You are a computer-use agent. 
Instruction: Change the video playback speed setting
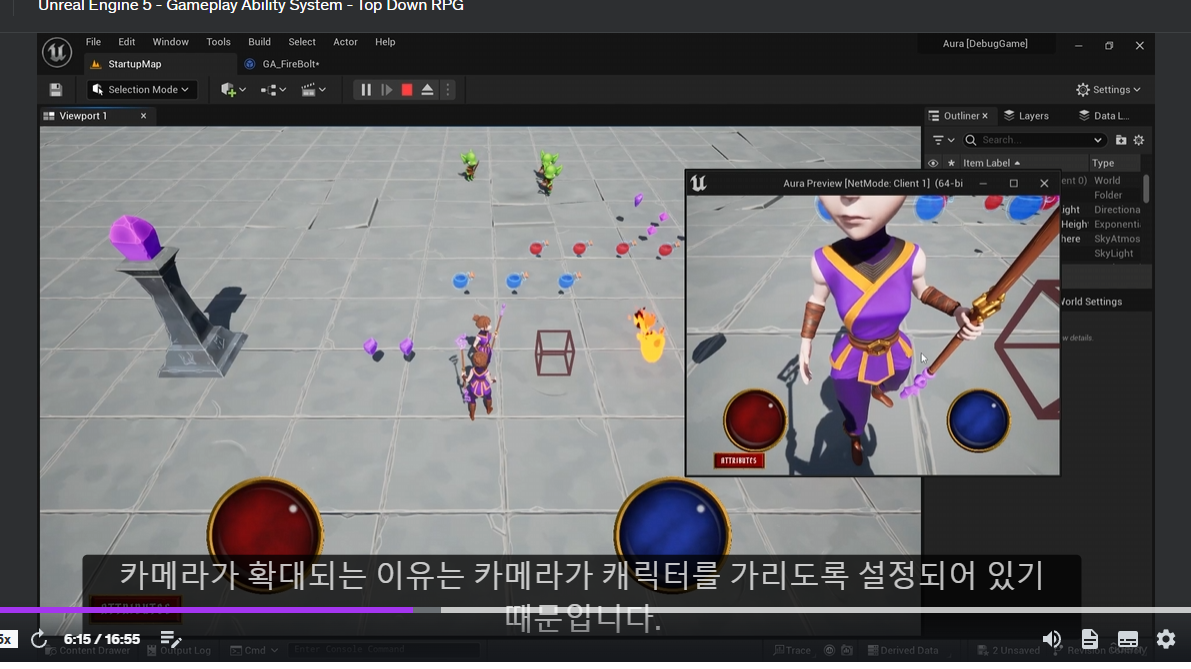point(7,639)
